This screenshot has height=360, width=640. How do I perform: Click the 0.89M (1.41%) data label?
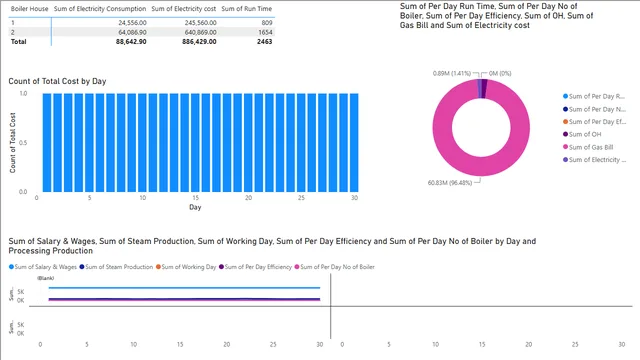(x=452, y=73)
